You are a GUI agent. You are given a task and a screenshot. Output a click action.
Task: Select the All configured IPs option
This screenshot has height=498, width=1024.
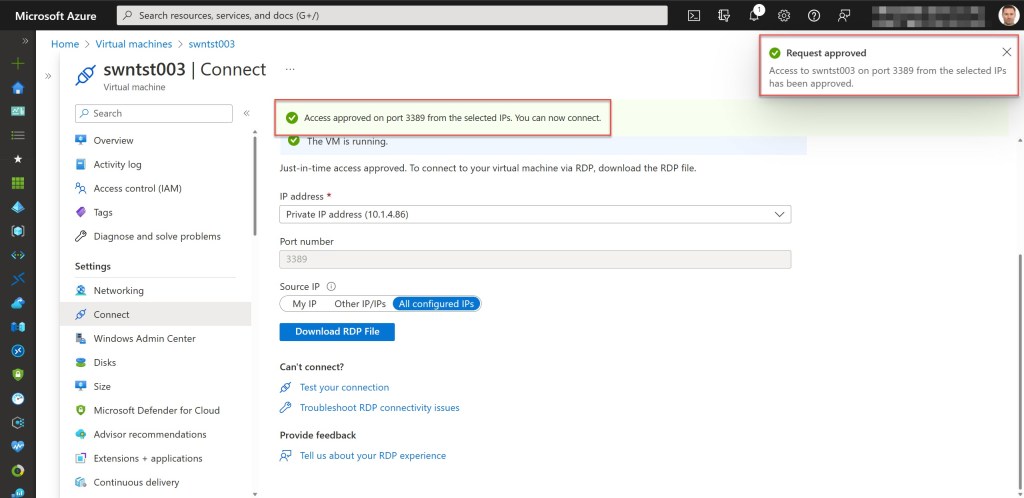tap(437, 304)
